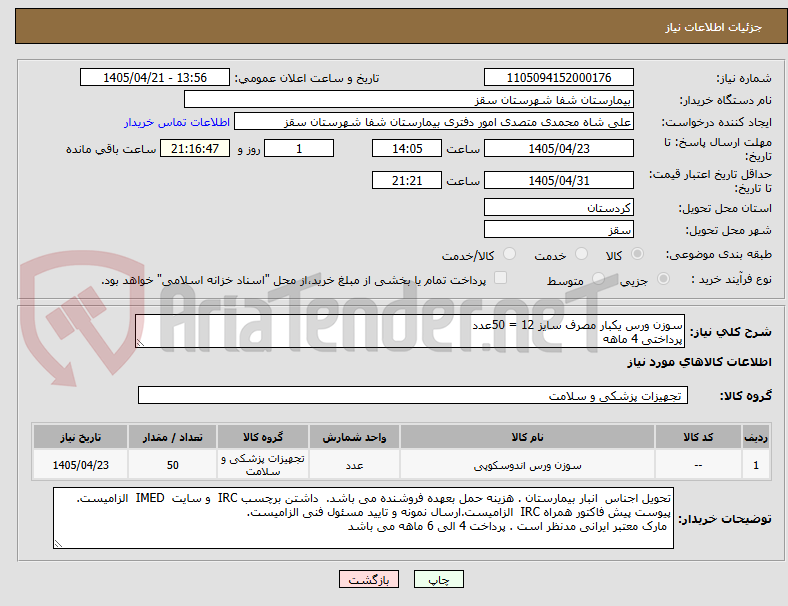Click the unit cell عدد in the table
Image resolution: width=788 pixels, height=606 pixels.
point(354,465)
